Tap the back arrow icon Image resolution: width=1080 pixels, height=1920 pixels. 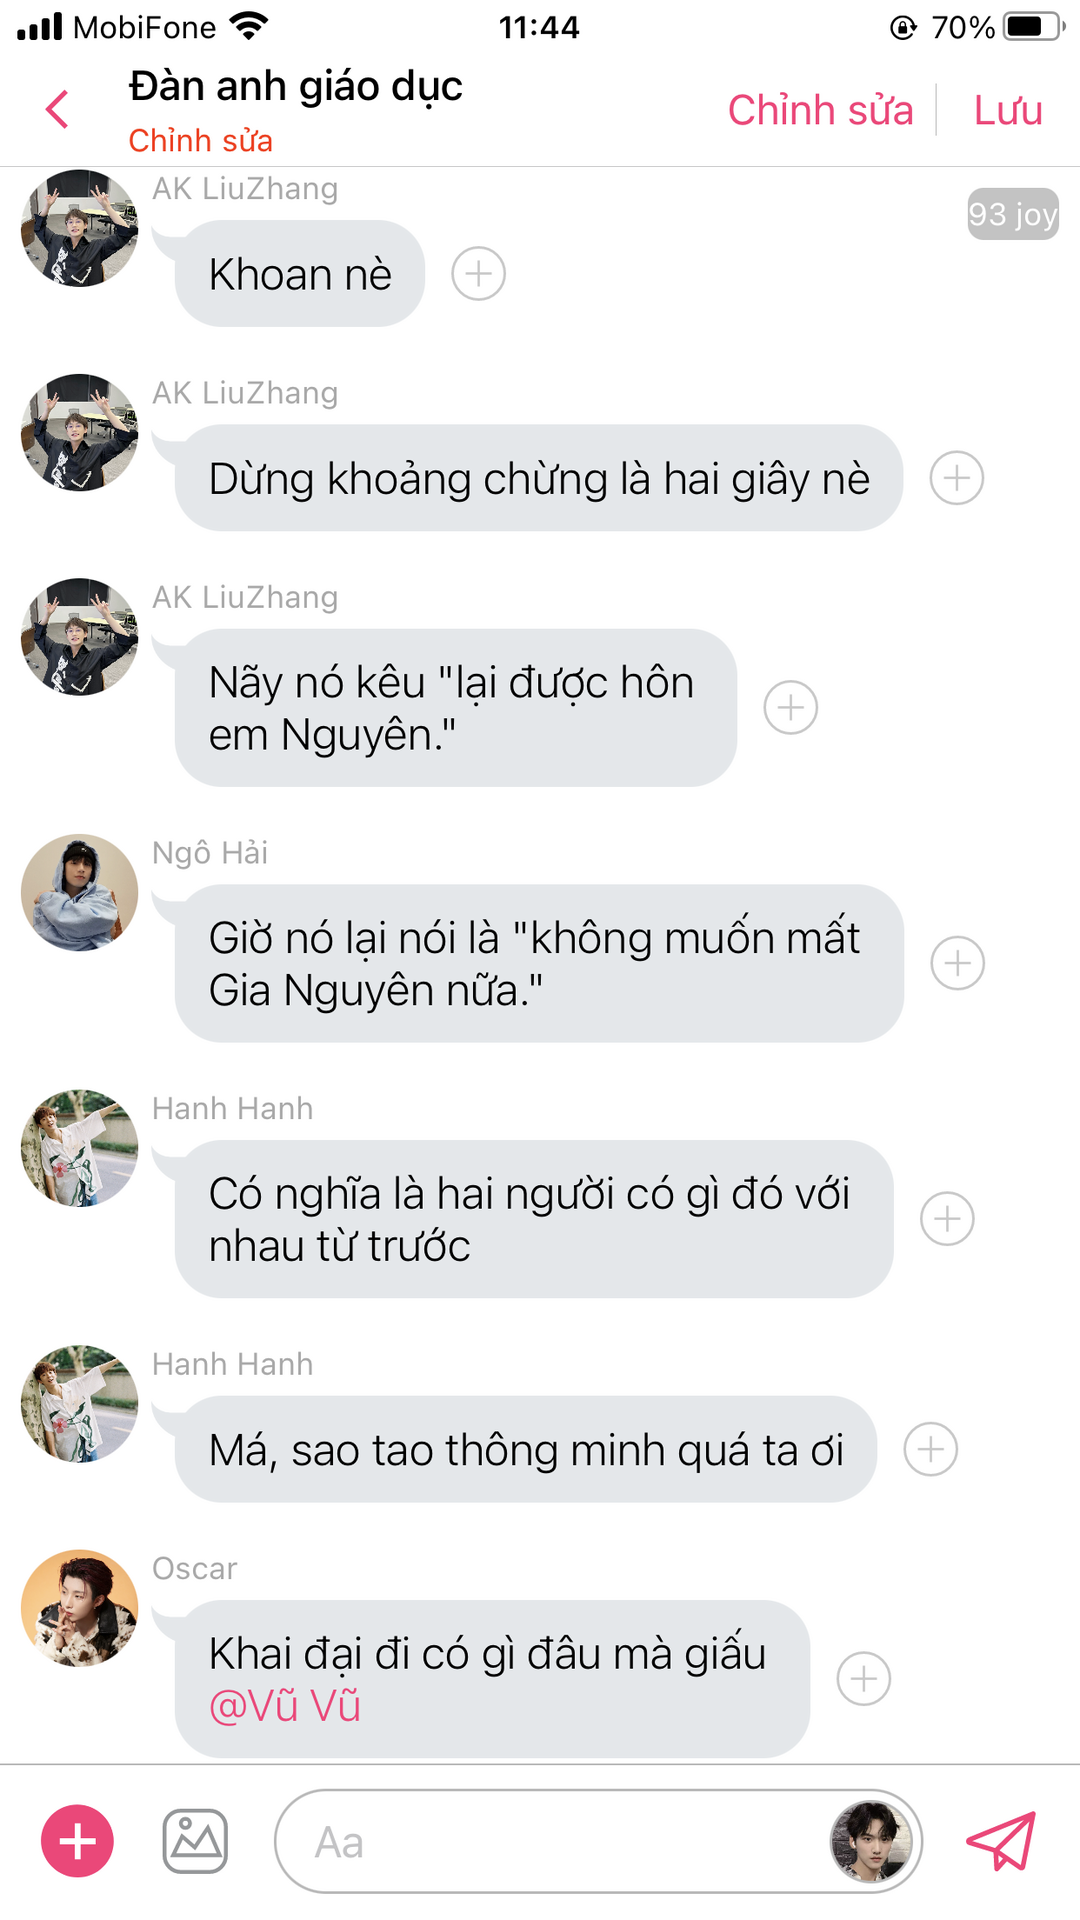tap(58, 110)
